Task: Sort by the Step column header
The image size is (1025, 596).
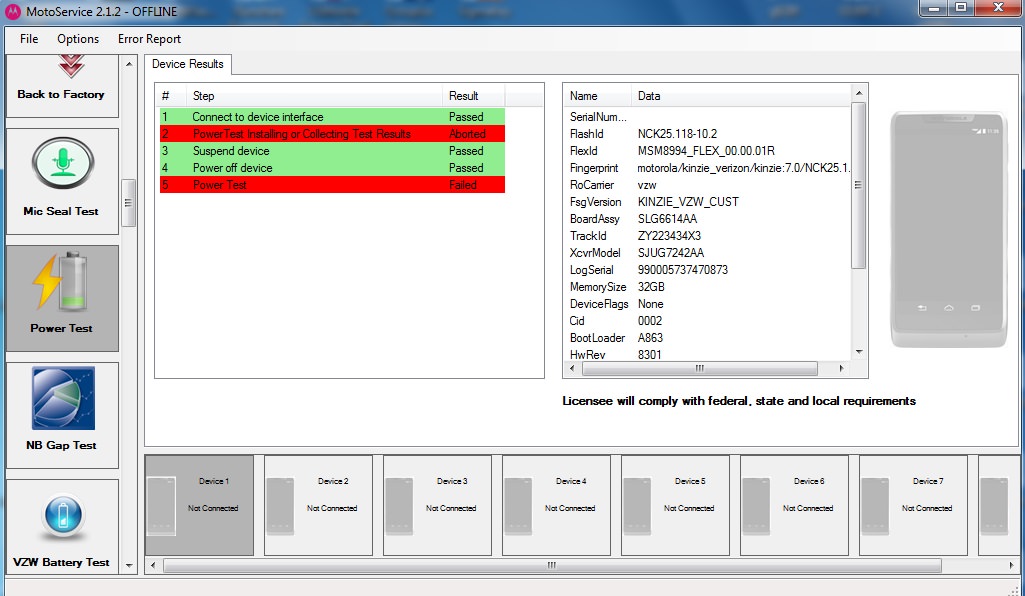Action: click(315, 95)
